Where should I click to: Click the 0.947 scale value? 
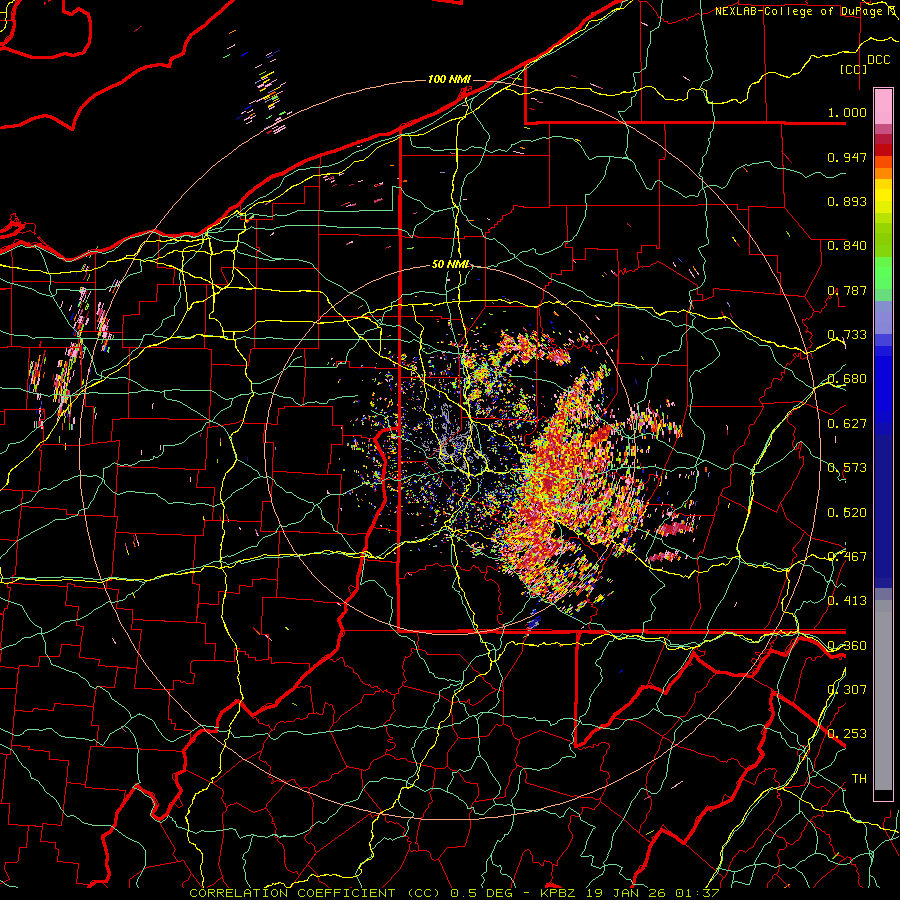(x=847, y=157)
